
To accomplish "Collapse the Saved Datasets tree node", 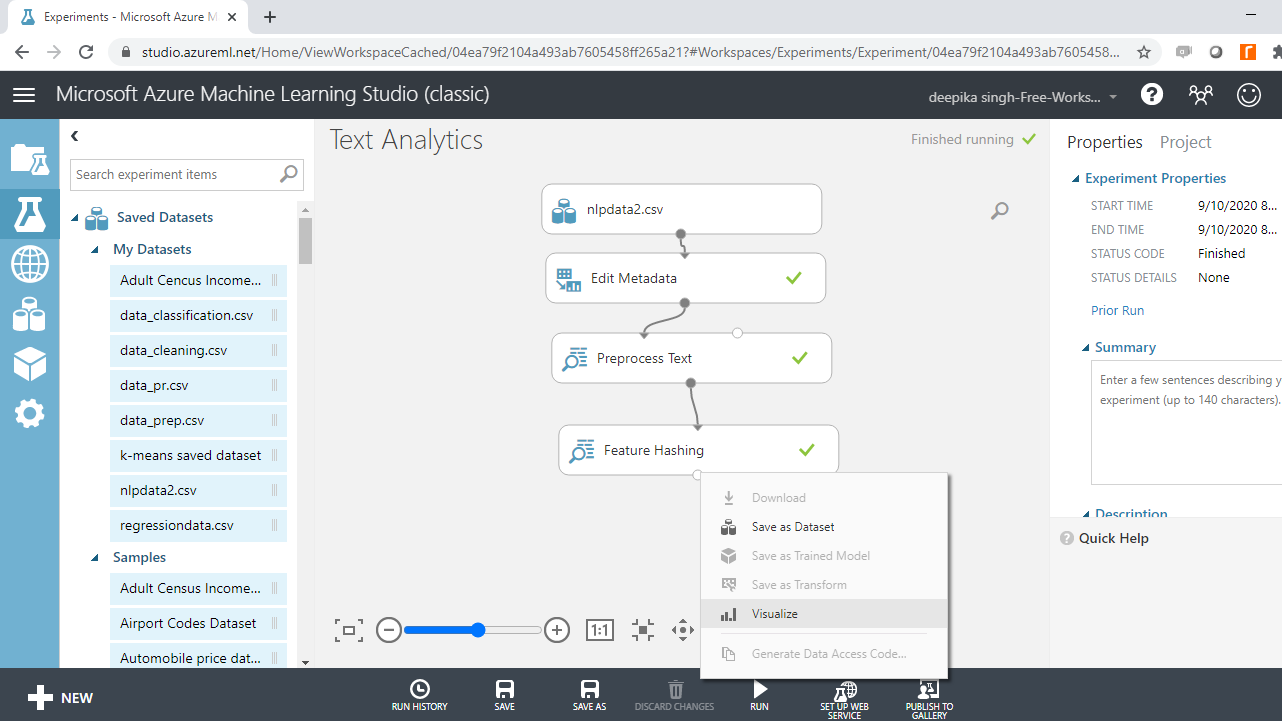I will pos(75,217).
